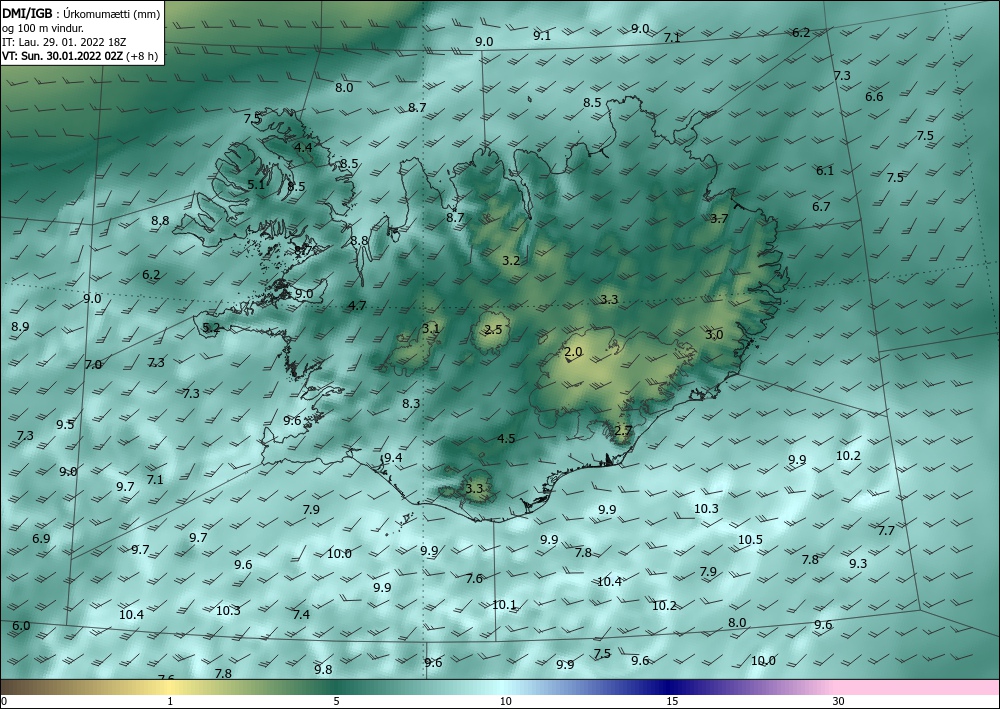Click the value 3.0 in east Iceland
This screenshot has height=709, width=1000.
click(x=714, y=335)
